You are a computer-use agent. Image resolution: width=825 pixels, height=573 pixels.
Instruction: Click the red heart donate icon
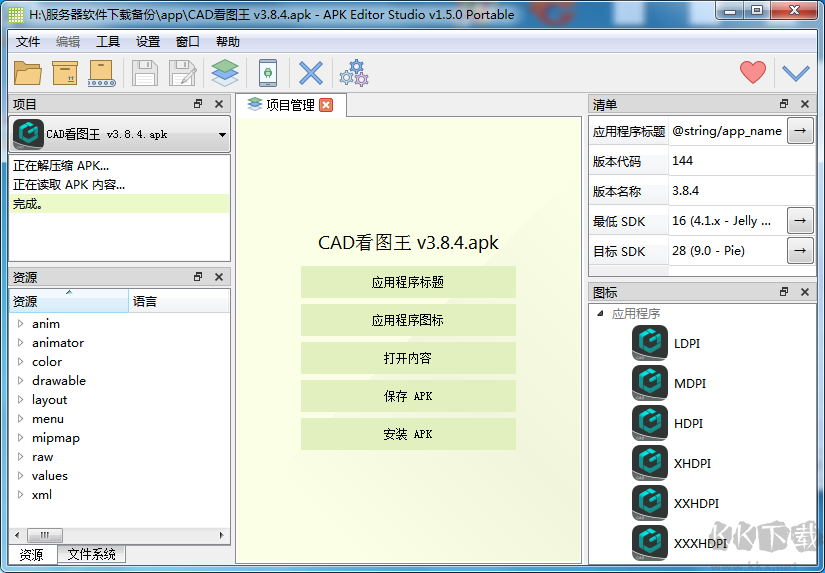752,73
